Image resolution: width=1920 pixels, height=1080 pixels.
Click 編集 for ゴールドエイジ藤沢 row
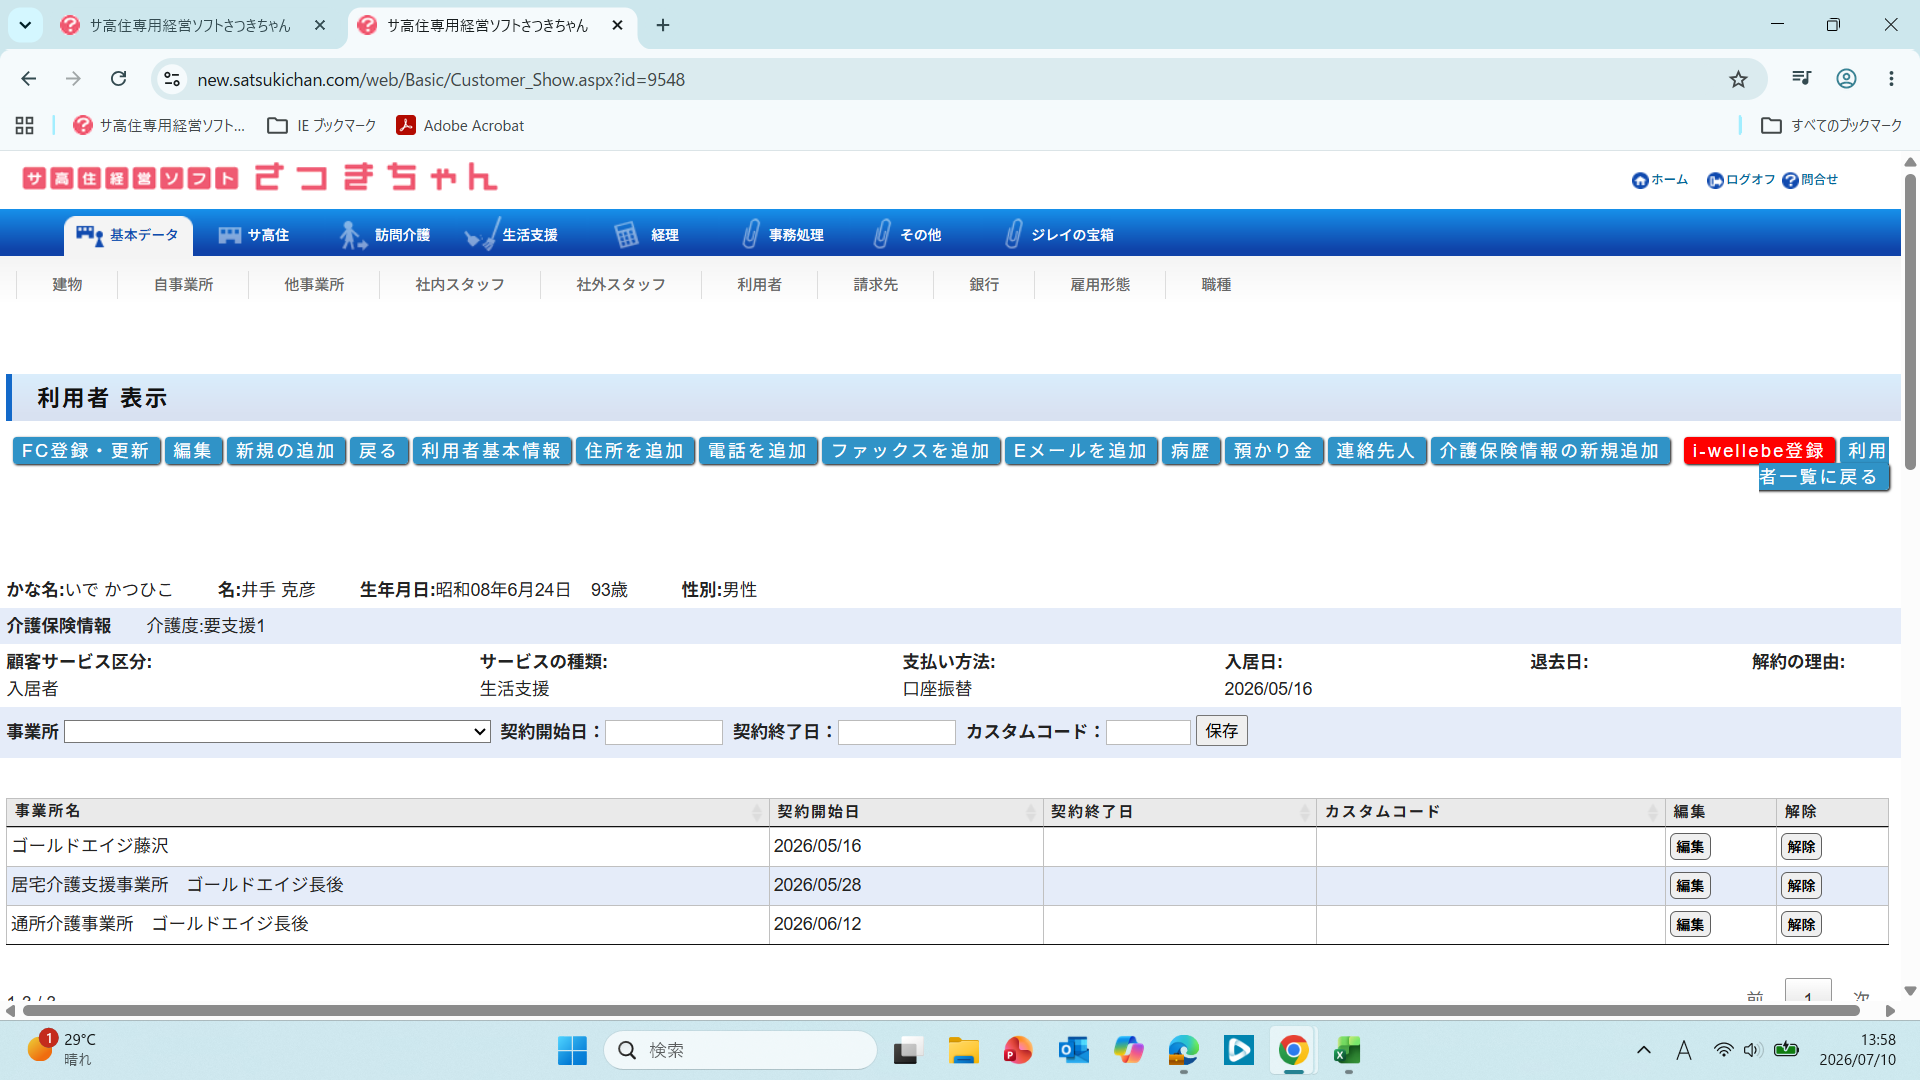pos(1690,847)
